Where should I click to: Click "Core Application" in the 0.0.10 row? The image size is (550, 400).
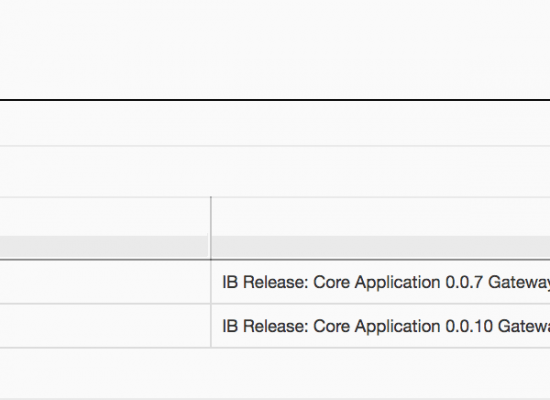[x=376, y=326]
